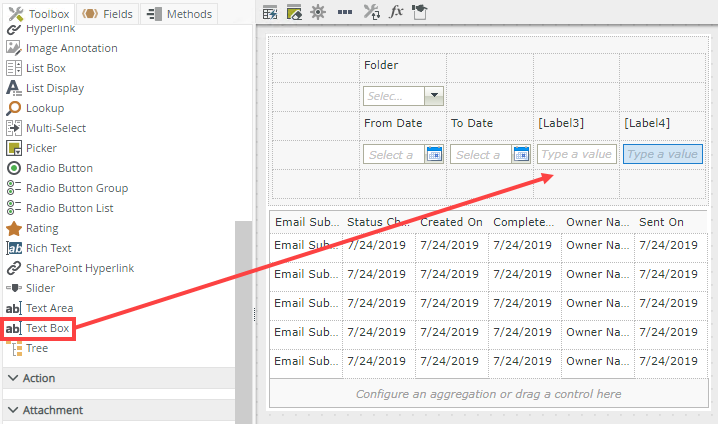Select Radio Button Group control icon
The height and width of the screenshot is (424, 718).
pos(14,188)
